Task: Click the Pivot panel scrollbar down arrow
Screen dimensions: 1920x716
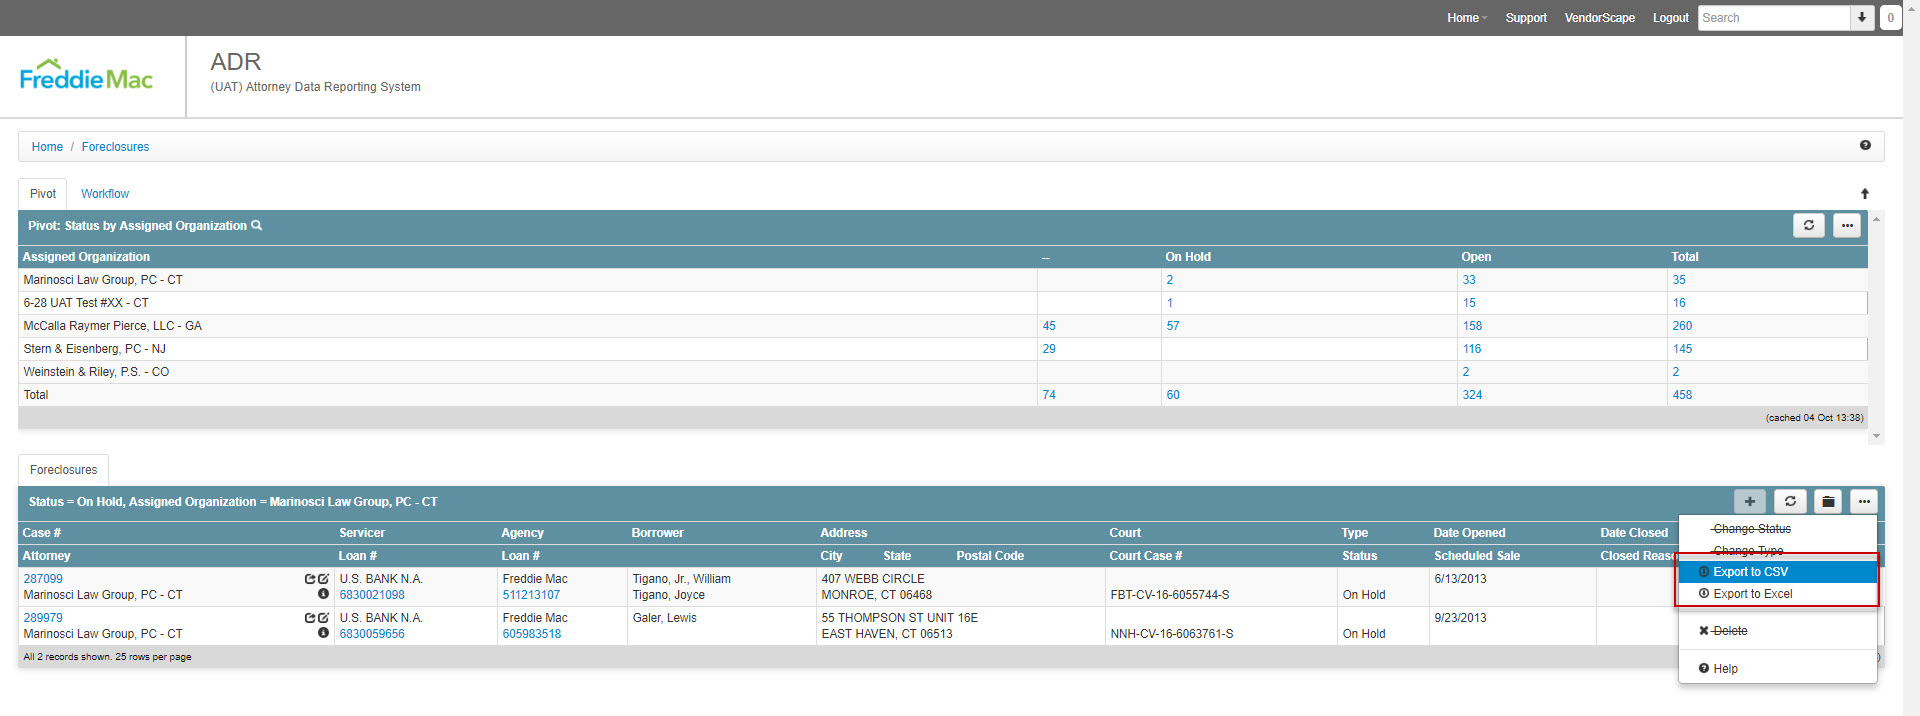Action: 1877,436
